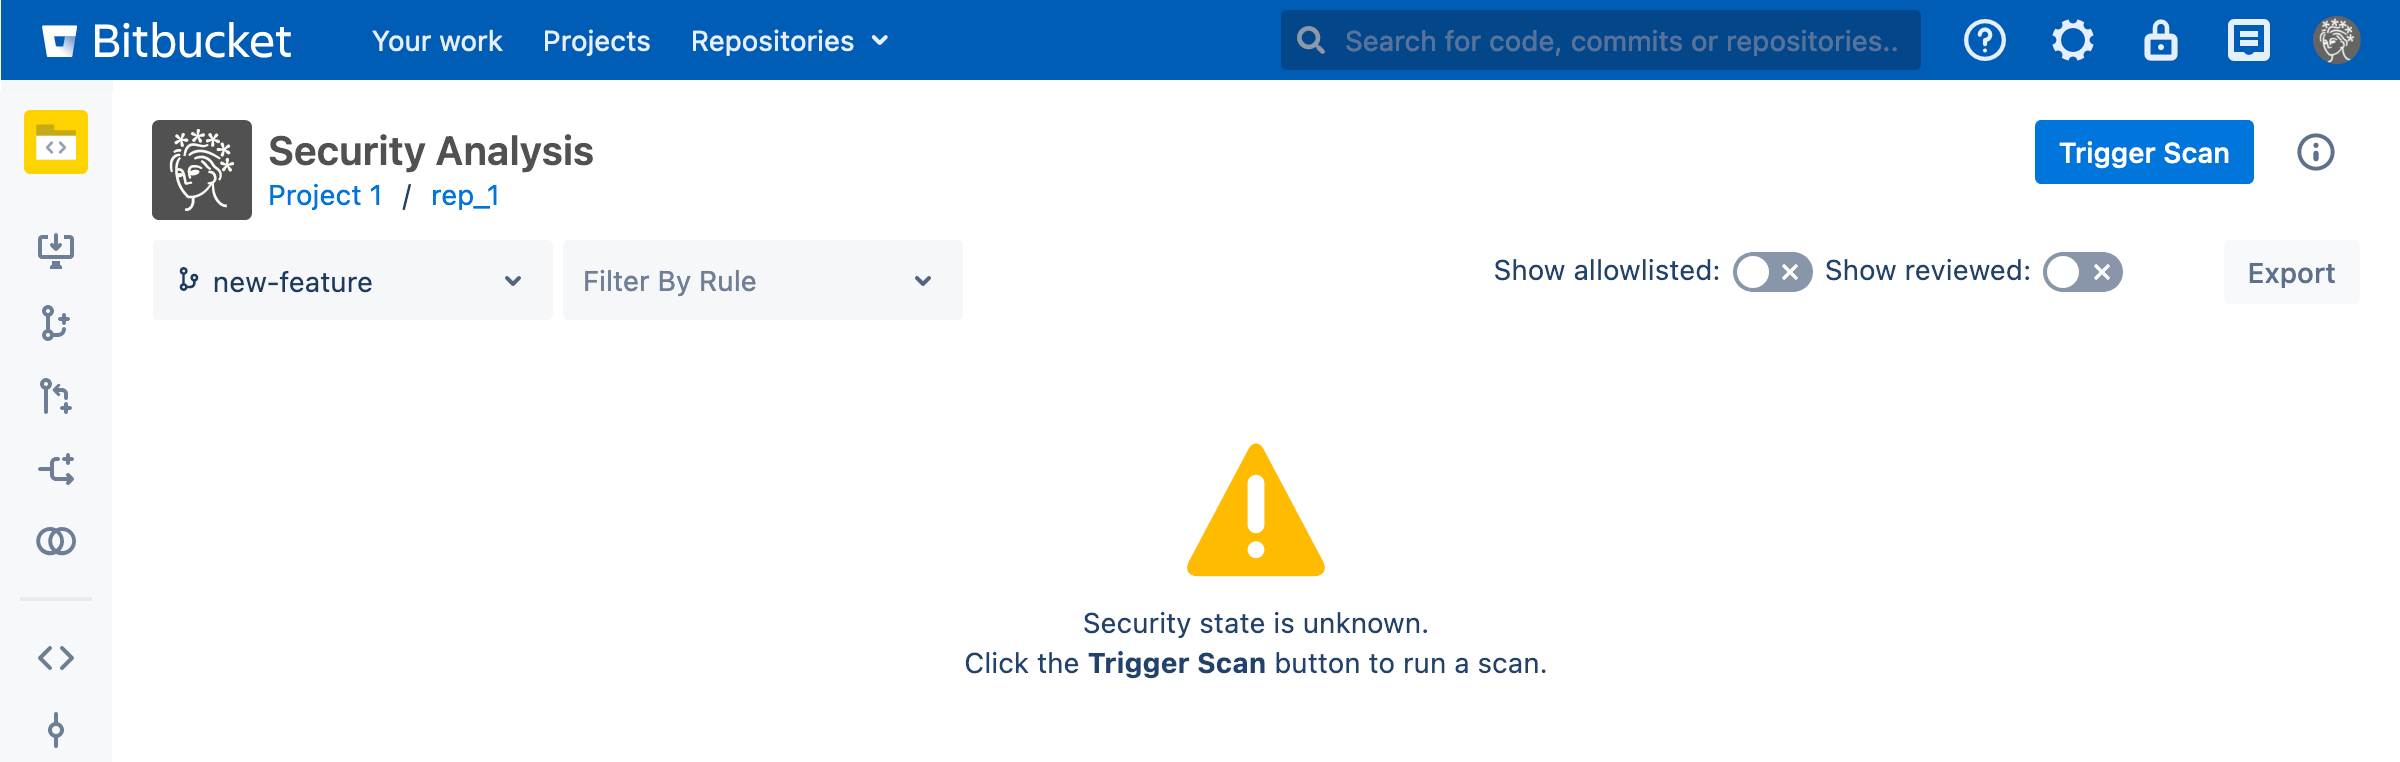Image resolution: width=2400 pixels, height=762 pixels.
Task: Open the Source code view icon
Action: point(56,658)
